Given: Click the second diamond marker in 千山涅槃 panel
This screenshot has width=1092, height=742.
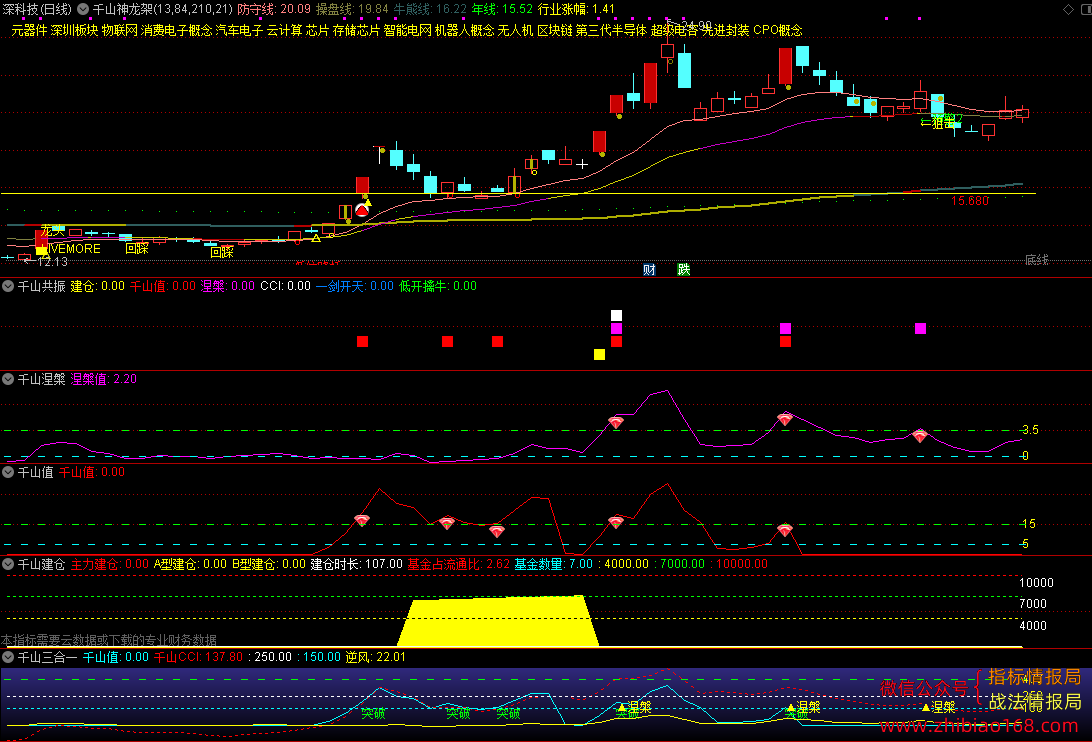Looking at the screenshot, I should coord(785,419).
